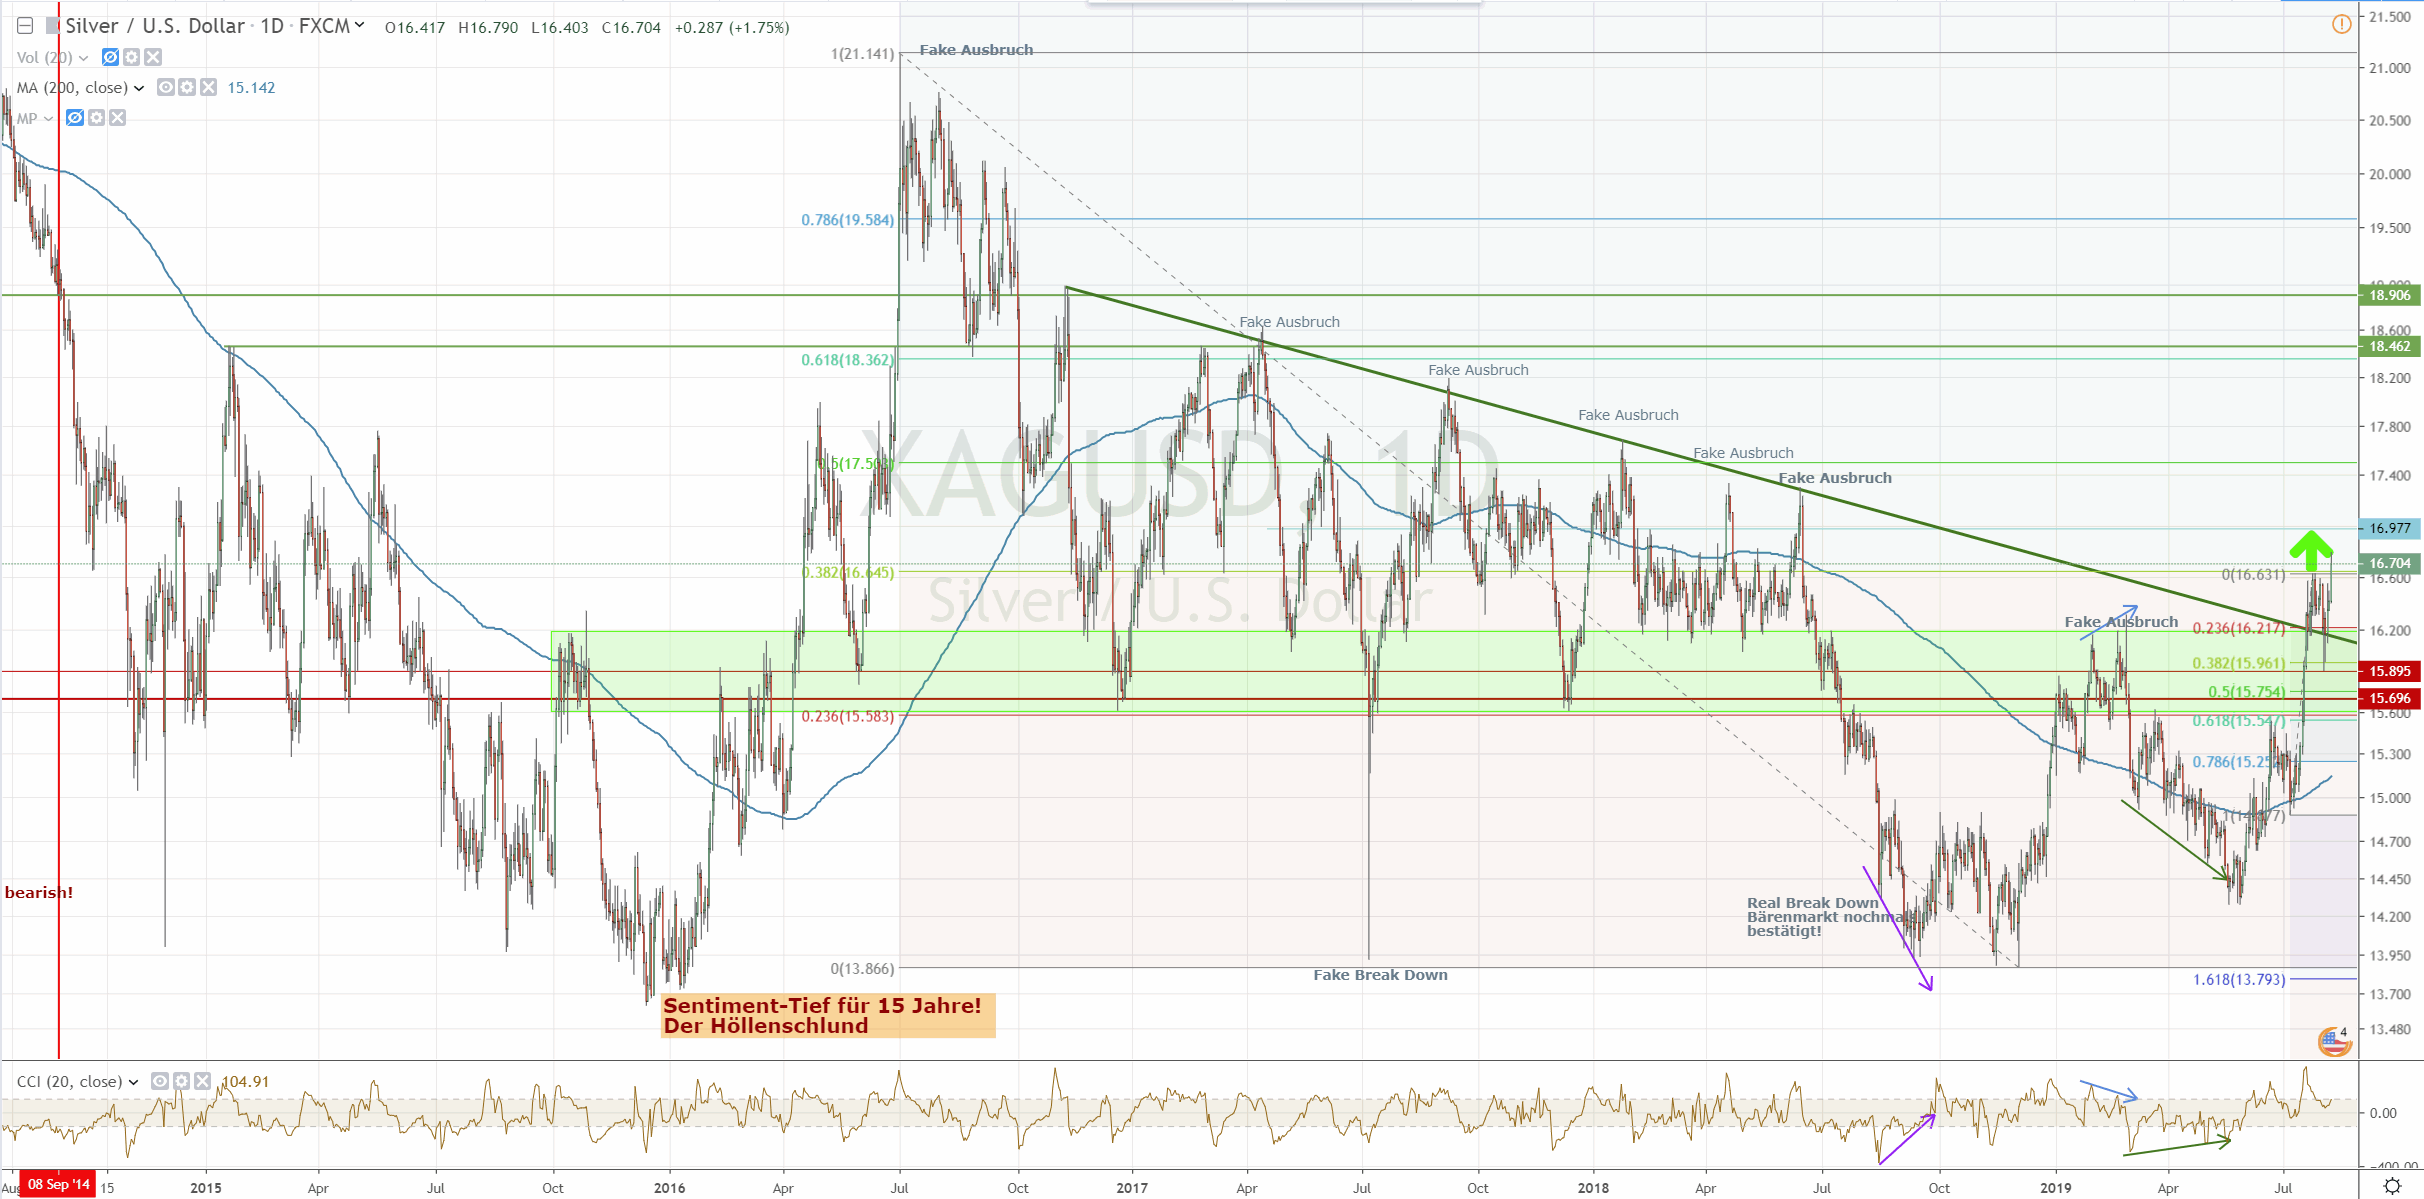Screen dimensions: 2424x1199
Task: Open MP indicator settings gear
Action: click(x=96, y=118)
